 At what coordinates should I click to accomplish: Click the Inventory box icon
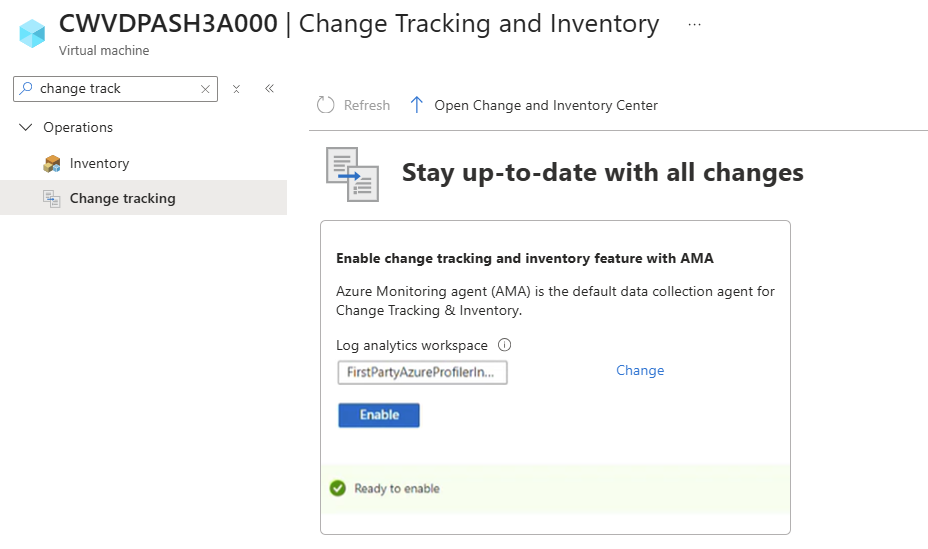point(52,164)
